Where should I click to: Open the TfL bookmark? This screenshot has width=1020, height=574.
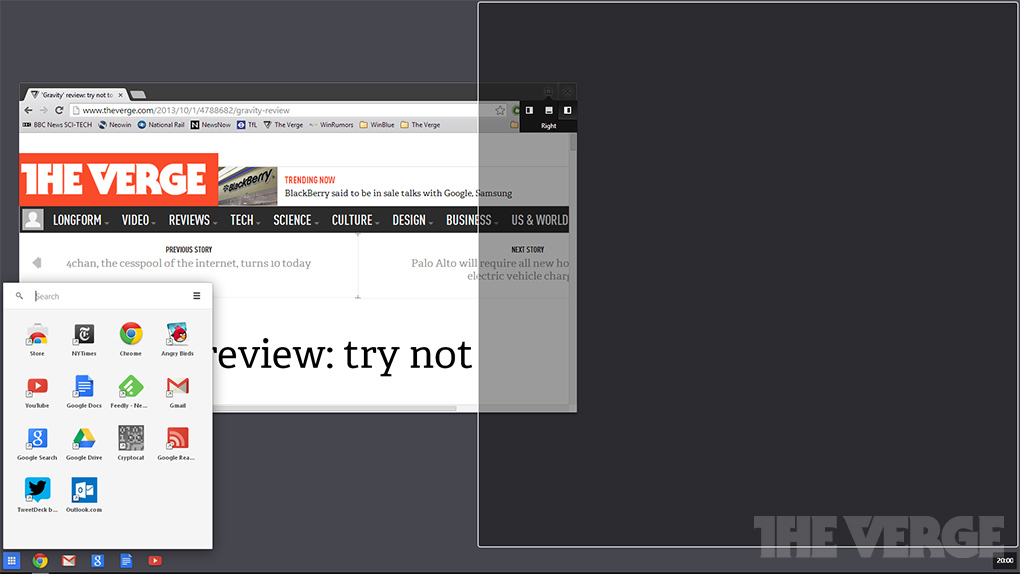tap(247, 125)
